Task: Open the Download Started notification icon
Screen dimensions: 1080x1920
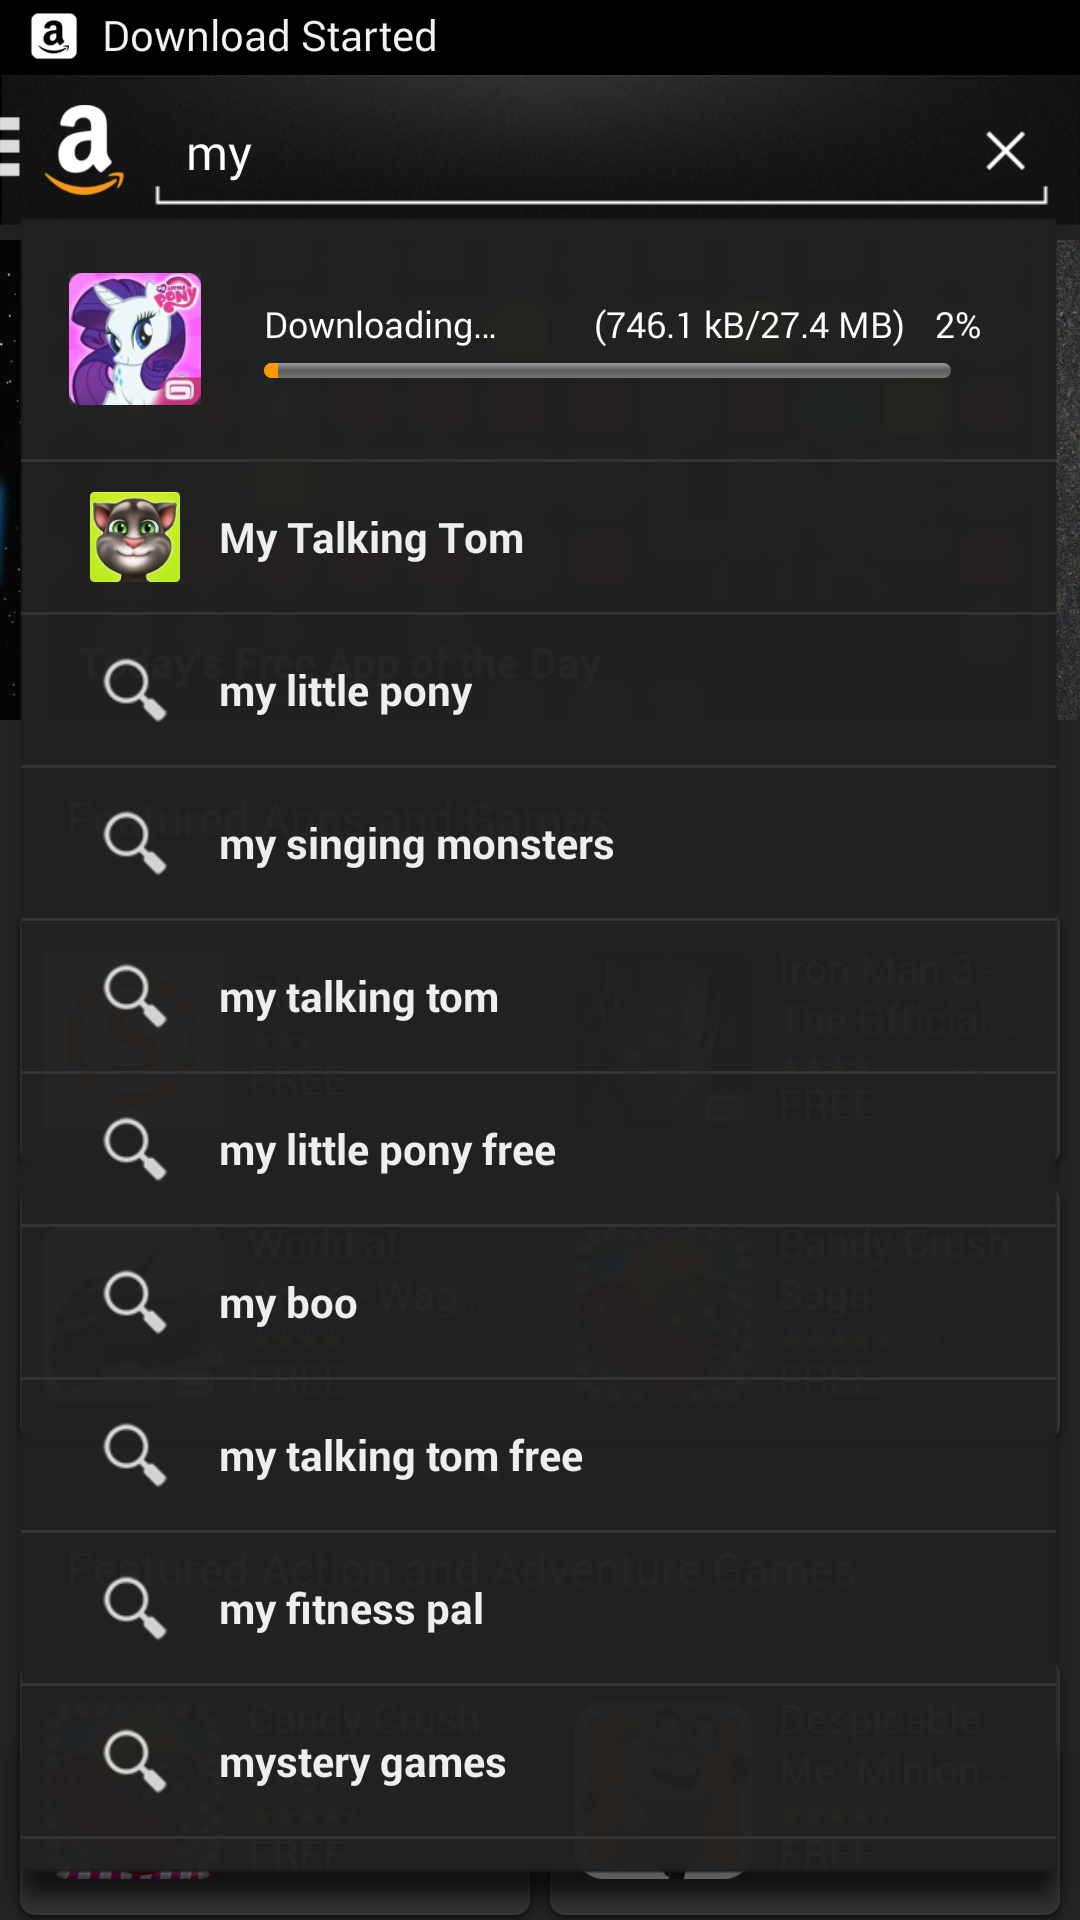Action: (x=54, y=37)
